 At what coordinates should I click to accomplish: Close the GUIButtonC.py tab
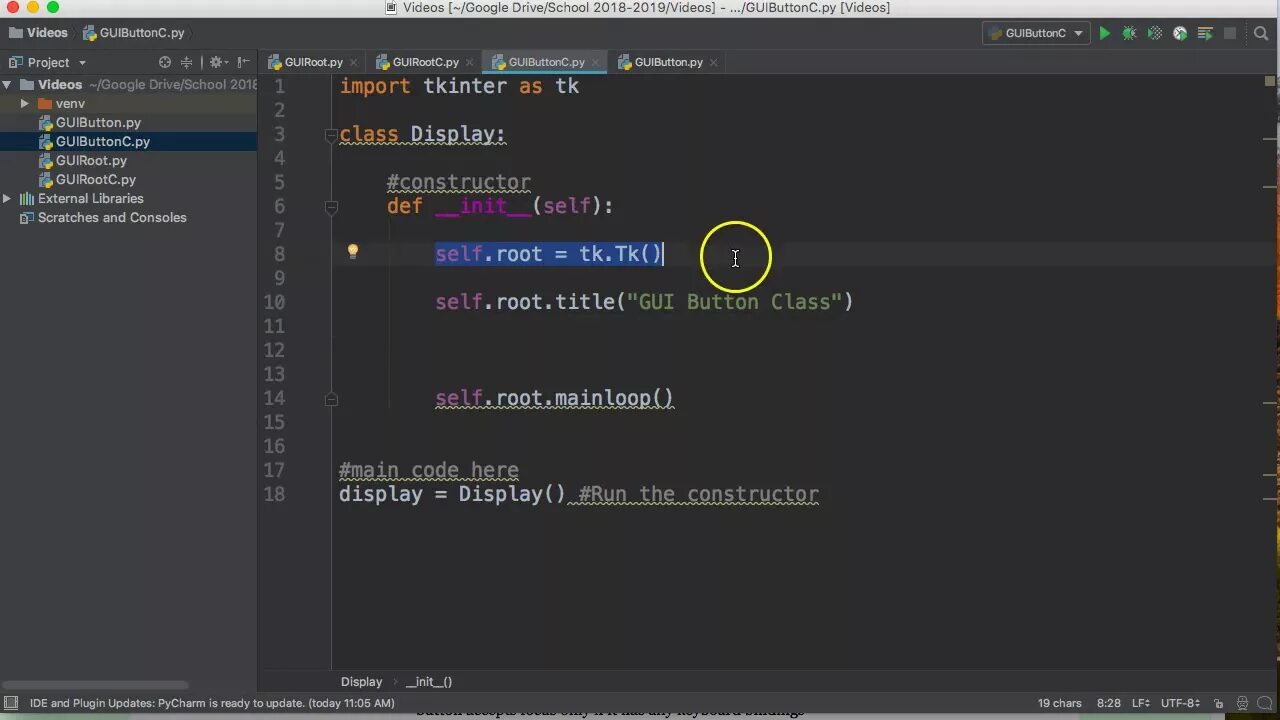point(596,62)
